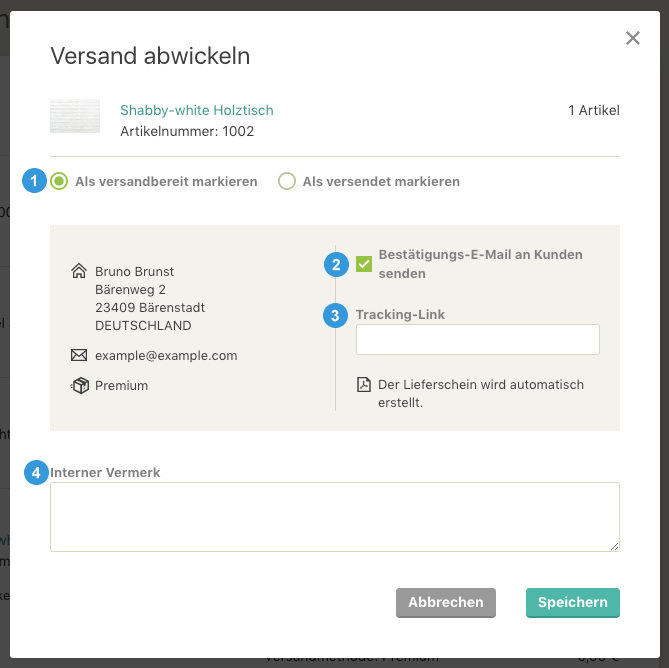
Task: Click the blue number 2 badge
Action: coord(336,264)
